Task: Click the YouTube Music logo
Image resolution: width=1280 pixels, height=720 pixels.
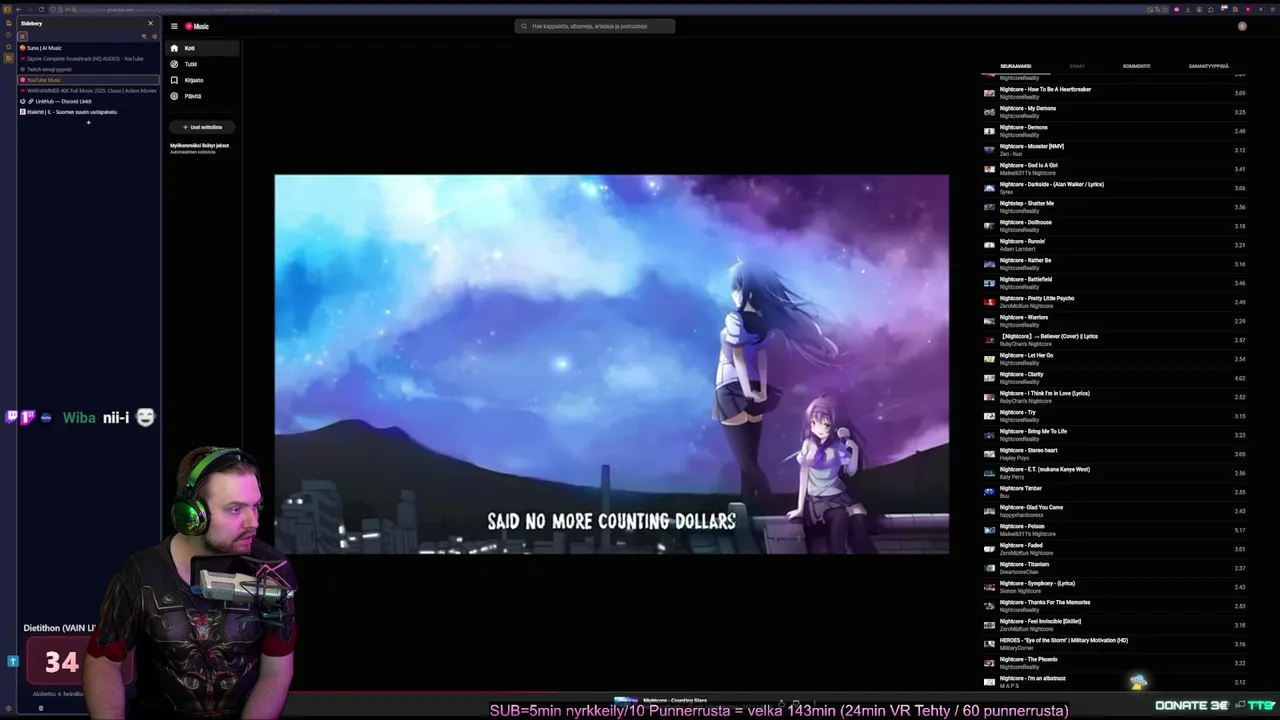Action: pyautogui.click(x=197, y=26)
